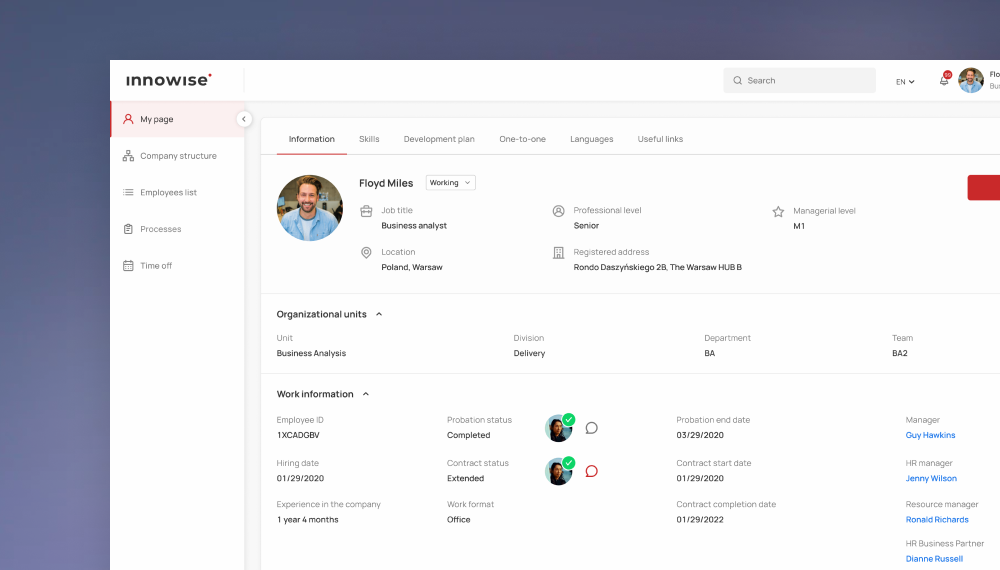
Task: Open the One-to-one tab
Action: point(522,139)
